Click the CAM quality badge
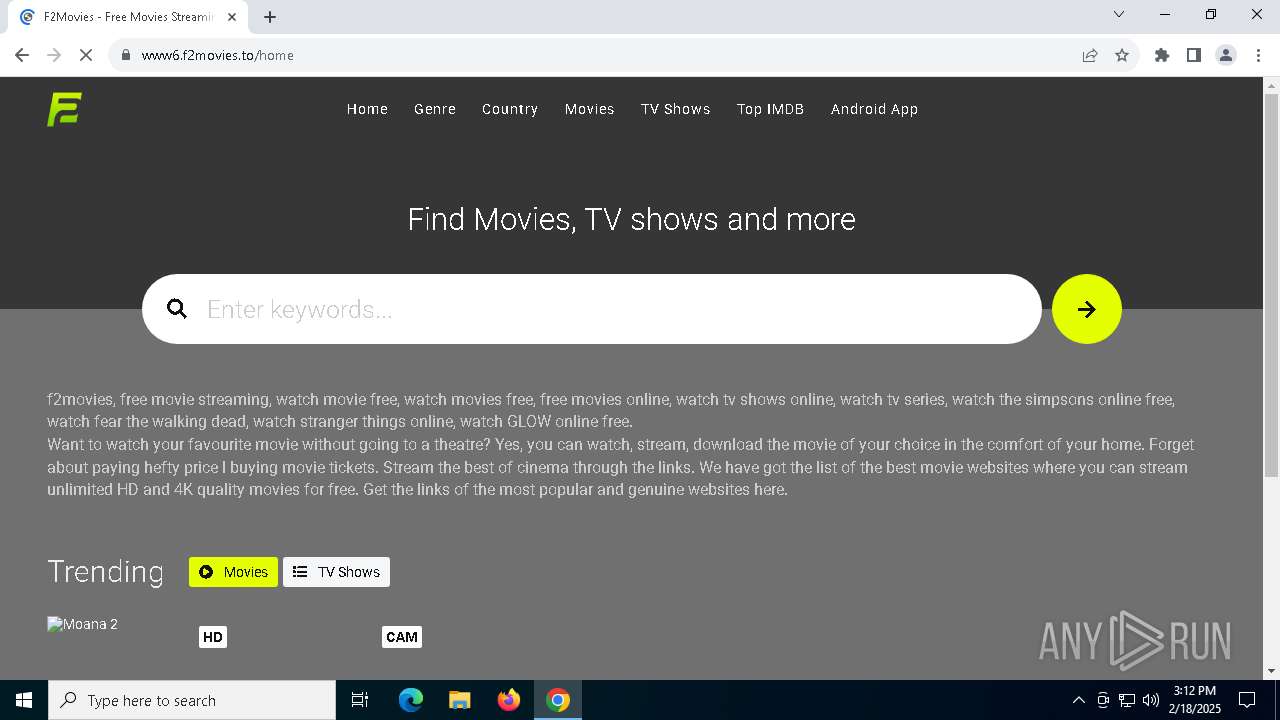This screenshot has width=1280, height=720. point(402,637)
